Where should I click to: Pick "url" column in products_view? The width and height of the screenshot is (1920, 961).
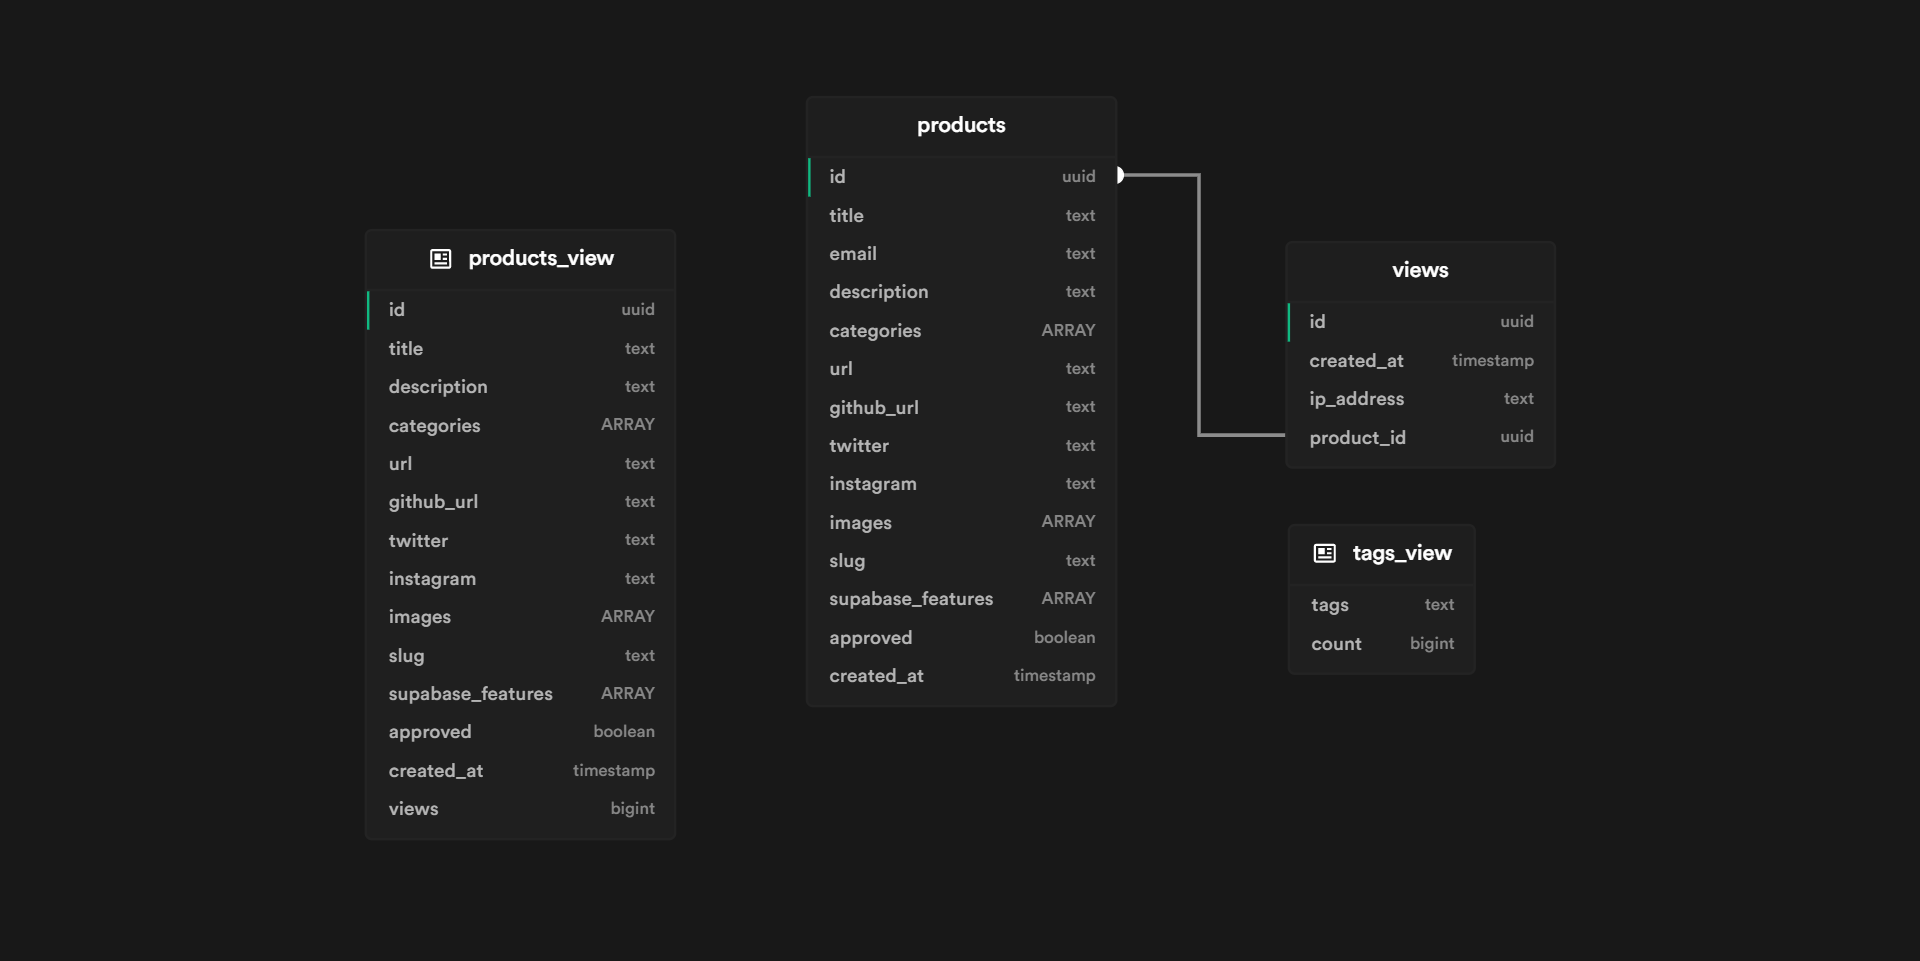[x=520, y=464]
